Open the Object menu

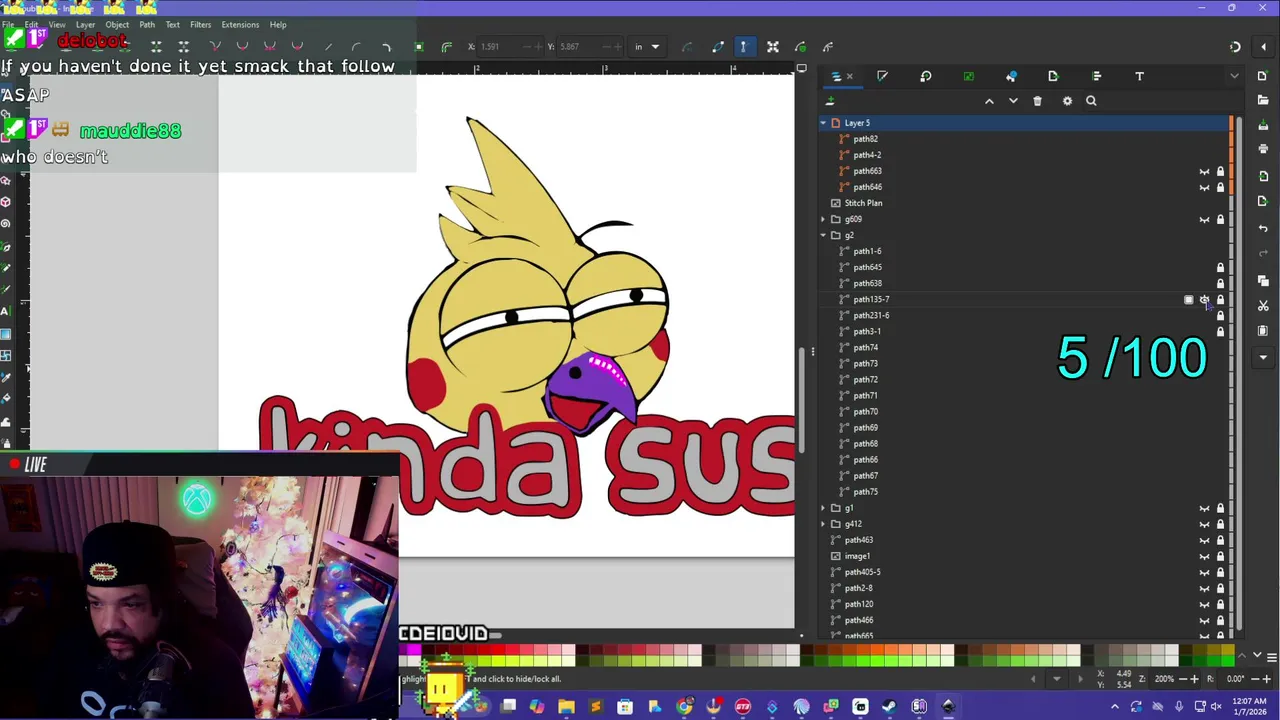pyautogui.click(x=117, y=25)
